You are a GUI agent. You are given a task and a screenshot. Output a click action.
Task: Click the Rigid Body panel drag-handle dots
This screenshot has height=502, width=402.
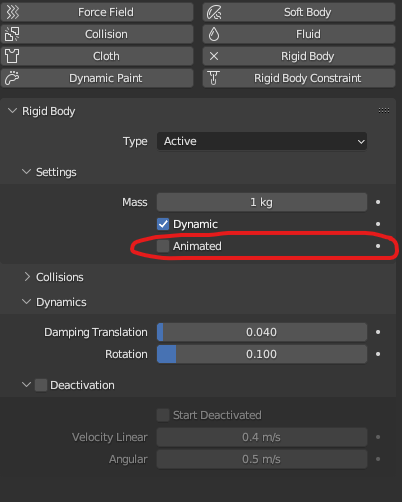pyautogui.click(x=384, y=111)
